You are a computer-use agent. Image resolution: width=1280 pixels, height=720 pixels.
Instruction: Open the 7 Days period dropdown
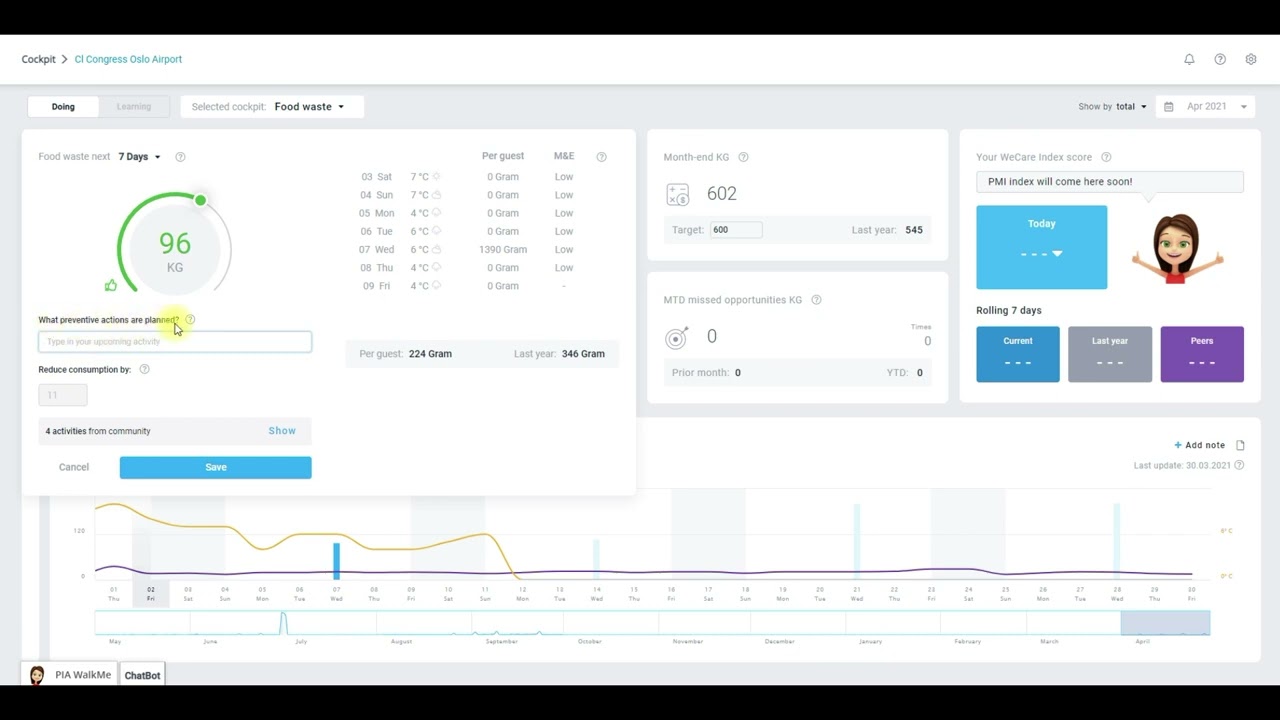(x=139, y=157)
